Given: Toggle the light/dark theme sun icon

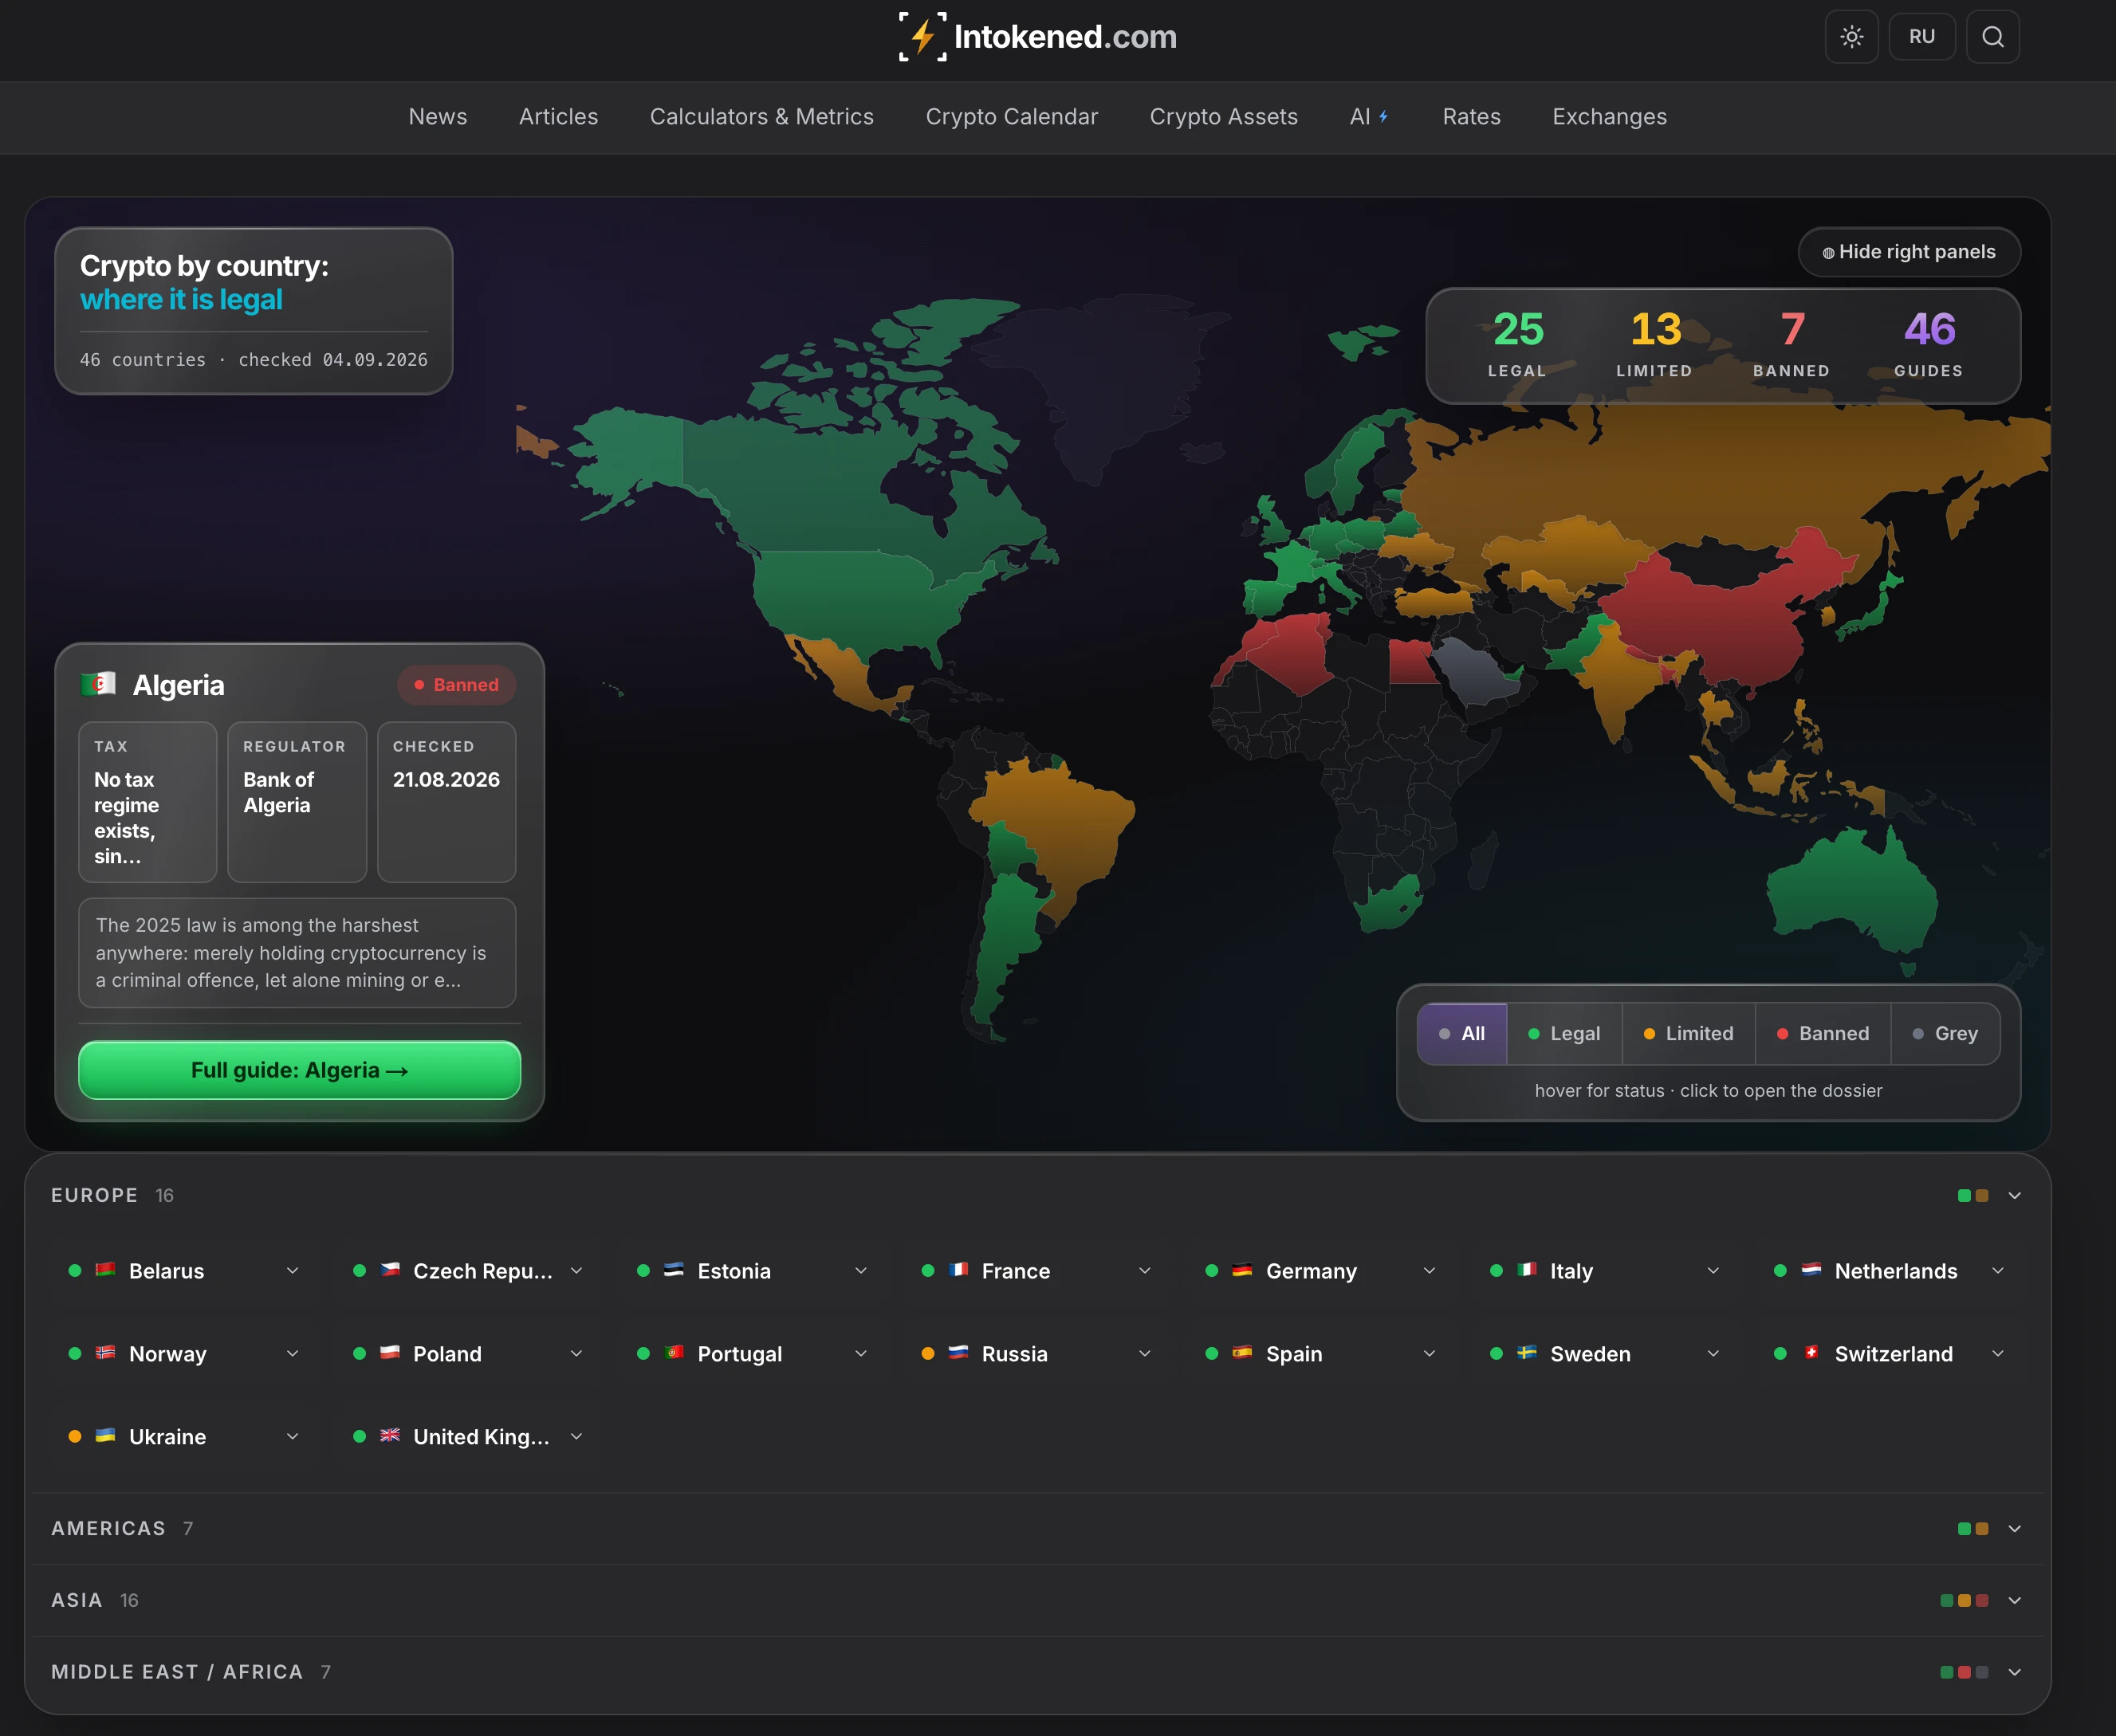Looking at the screenshot, I should (x=1851, y=37).
